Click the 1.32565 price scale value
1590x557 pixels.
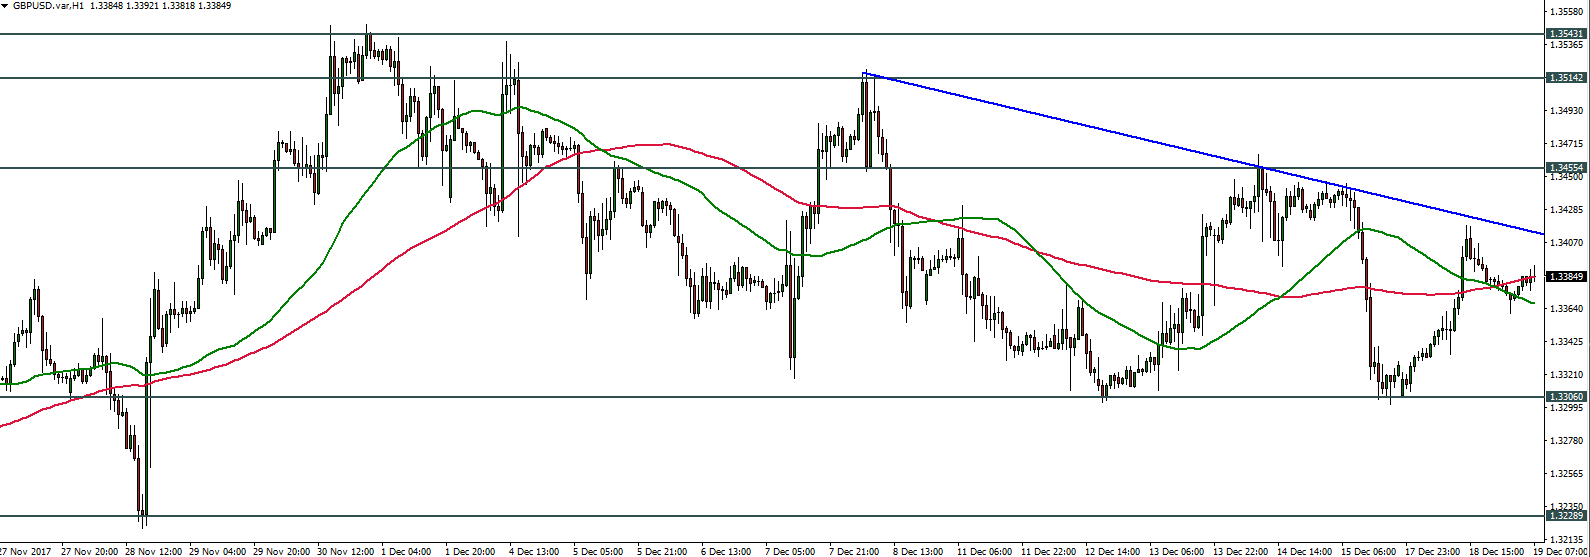1567,474
